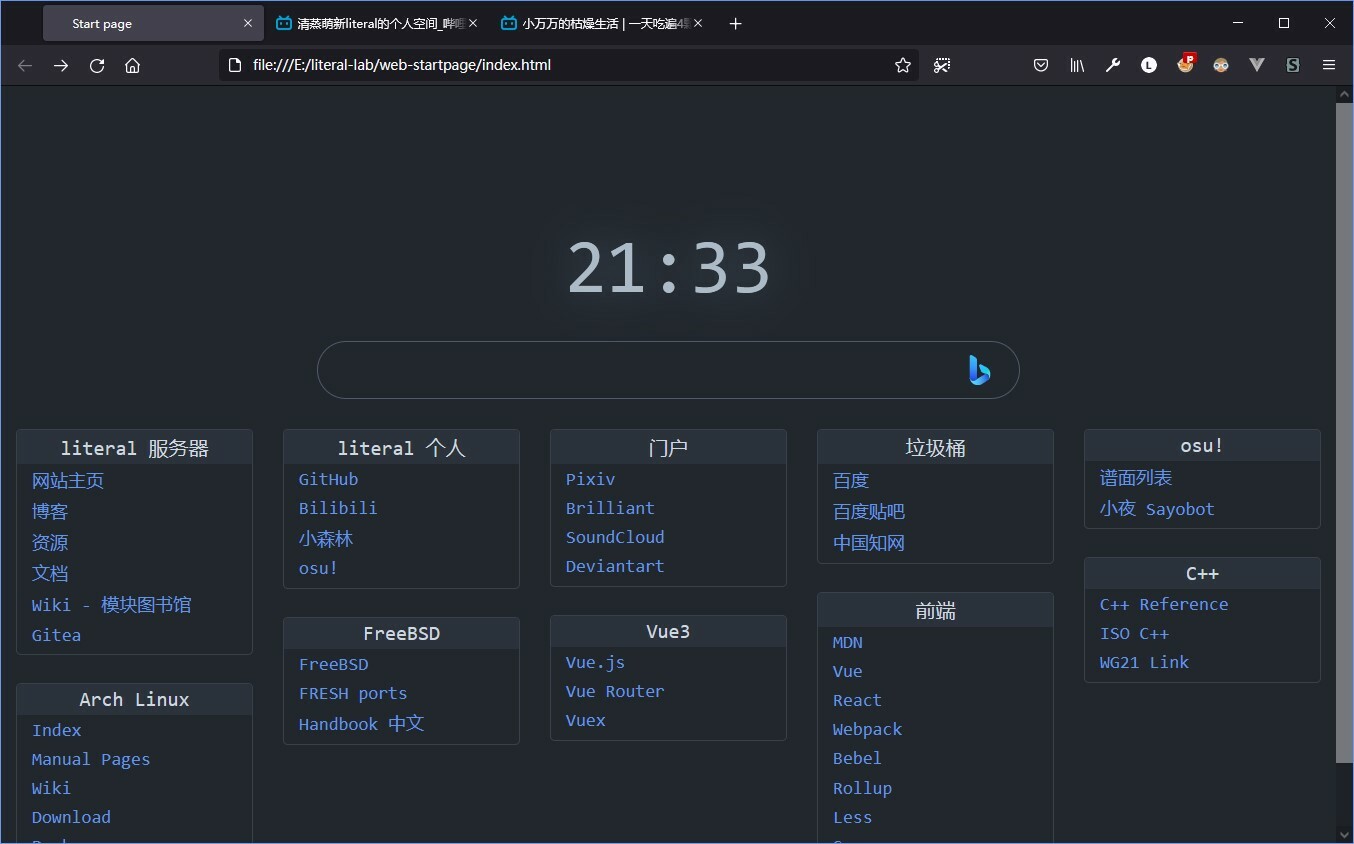Click the page vertical scrollbar
Screen dimensions: 1354x844
pos(1344,432)
